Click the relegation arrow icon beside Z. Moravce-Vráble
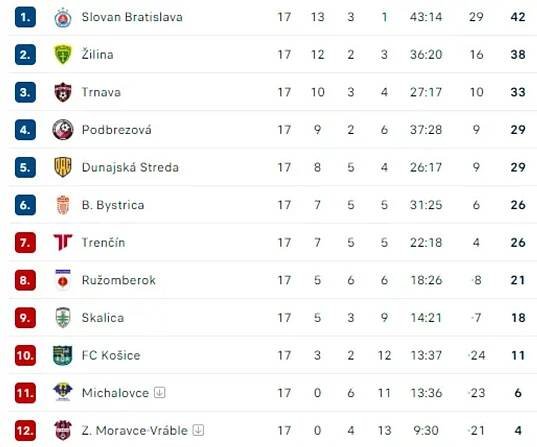Viewport: 537px width, 447px height. tap(198, 430)
